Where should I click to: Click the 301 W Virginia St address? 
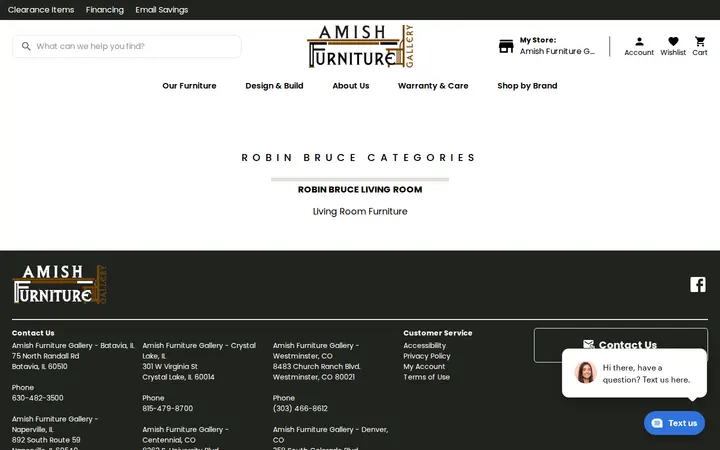[x=170, y=367]
